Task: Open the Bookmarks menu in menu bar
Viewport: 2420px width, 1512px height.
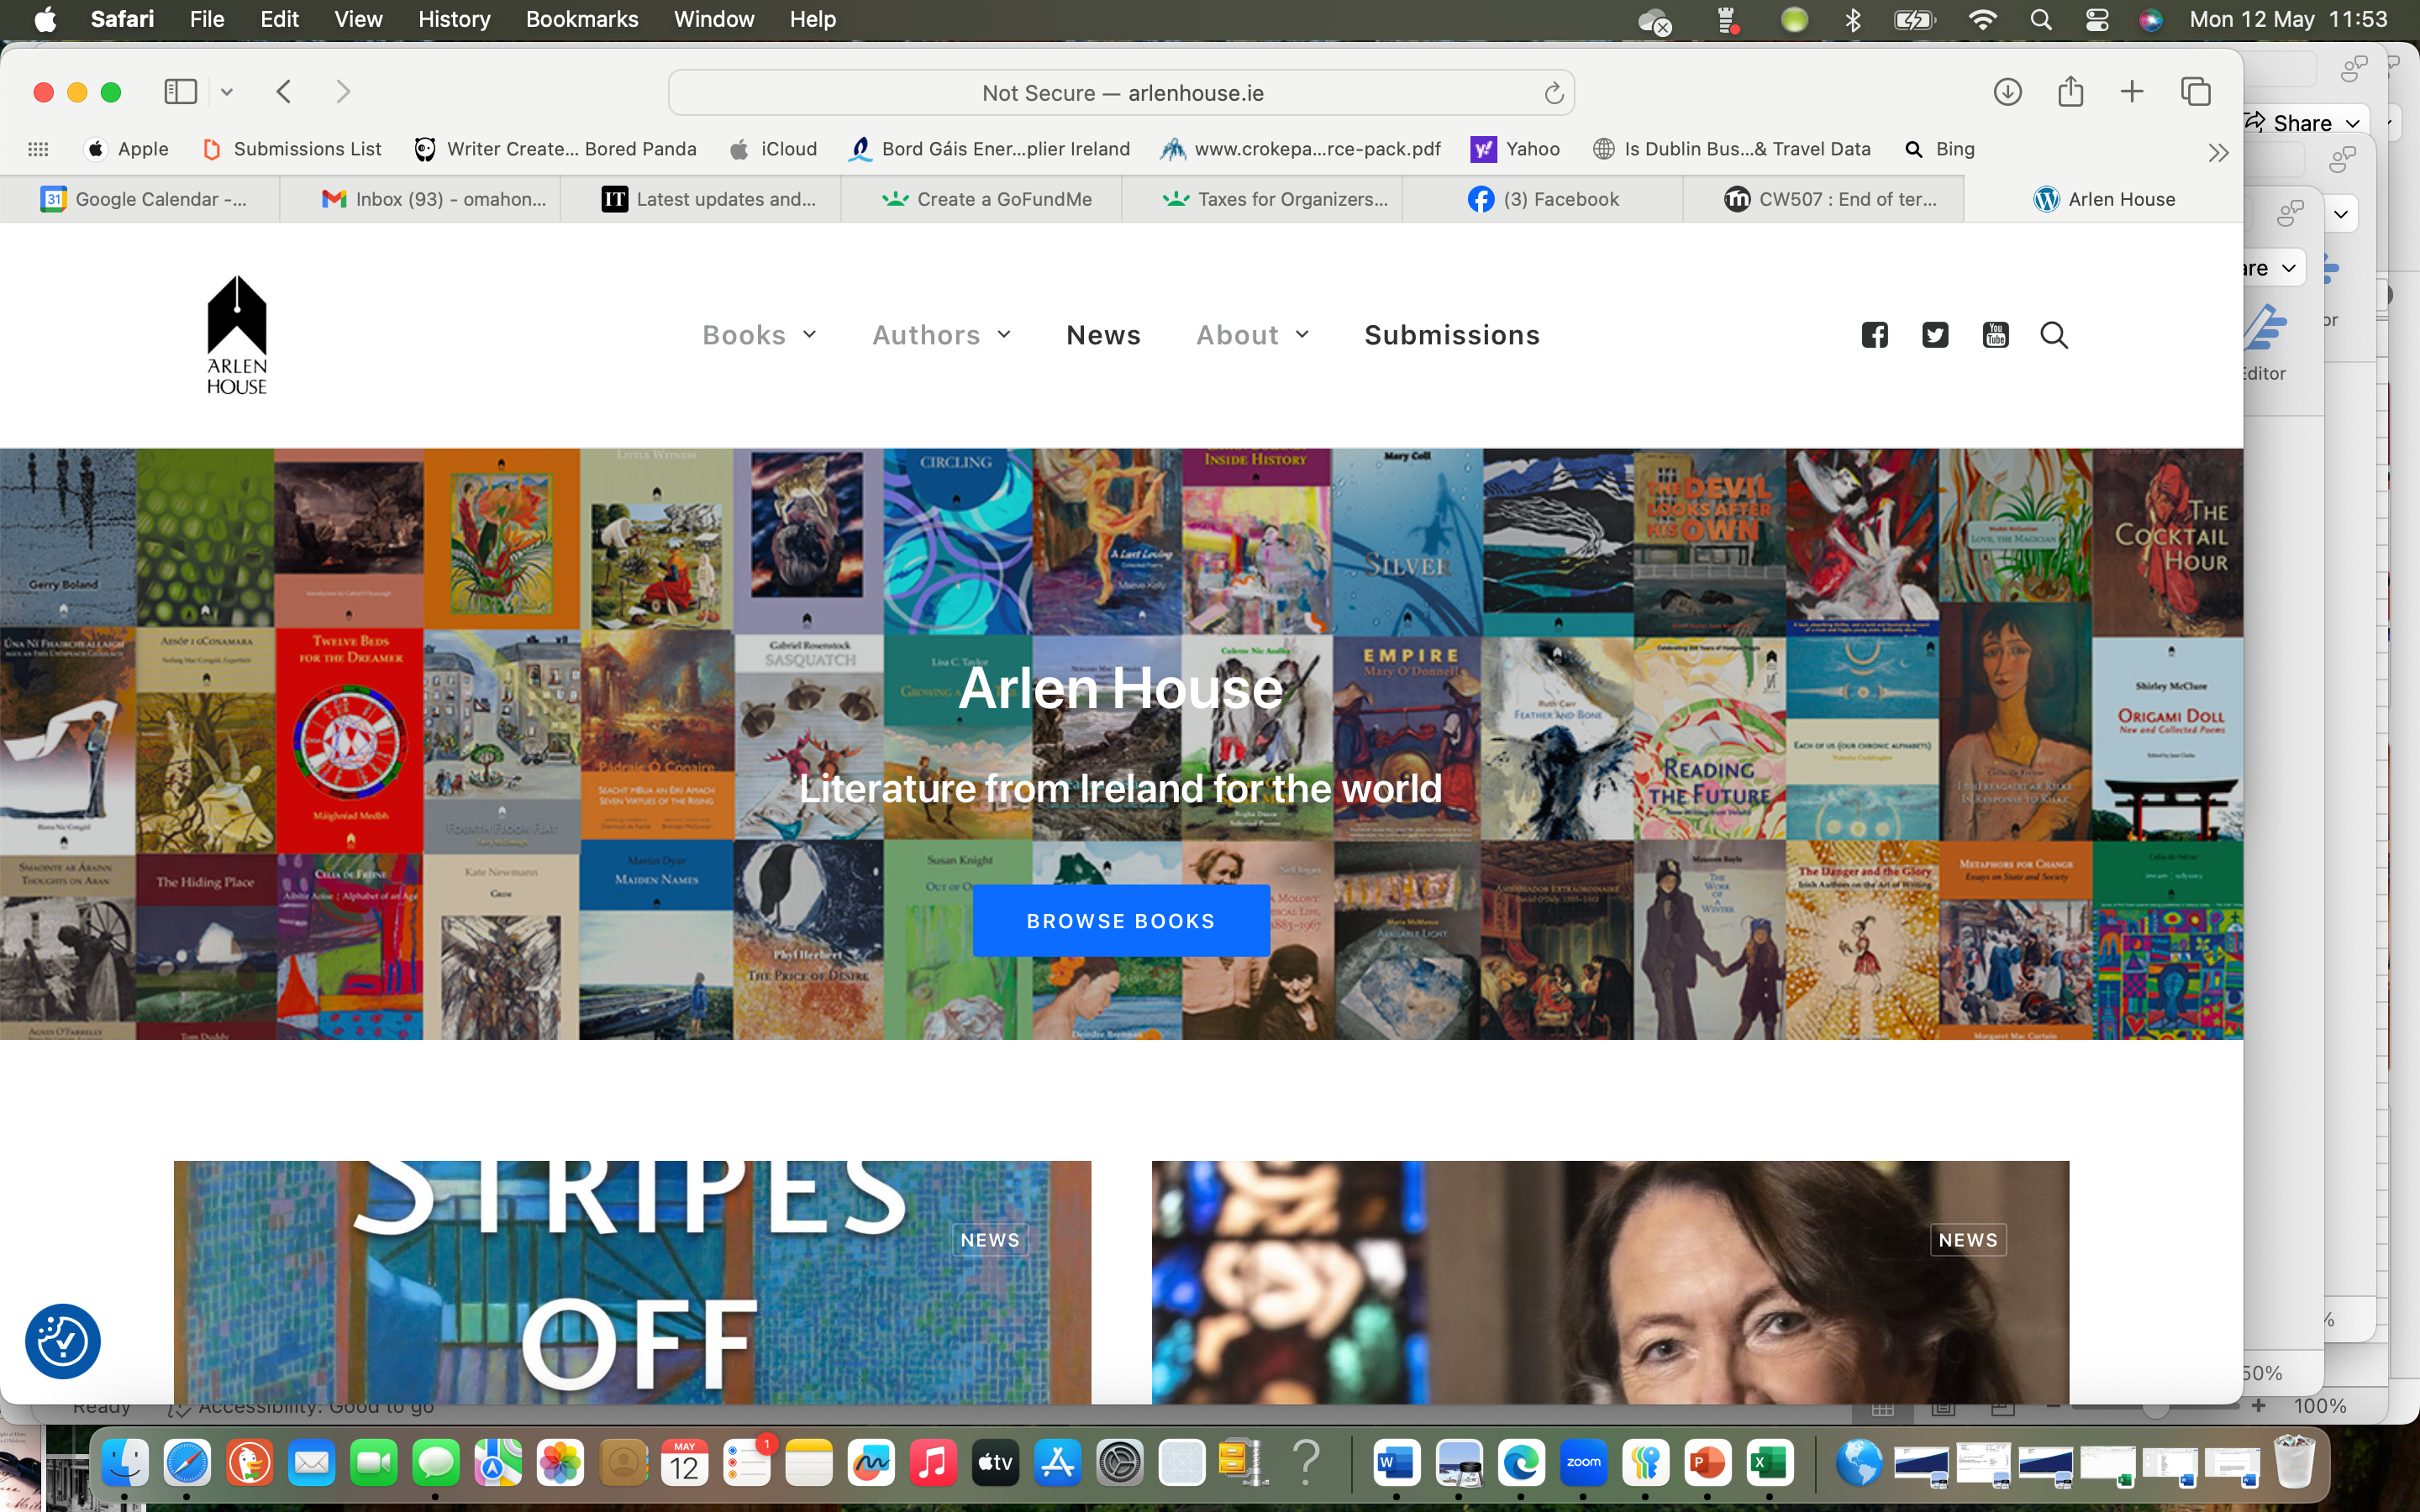Action: click(x=582, y=19)
